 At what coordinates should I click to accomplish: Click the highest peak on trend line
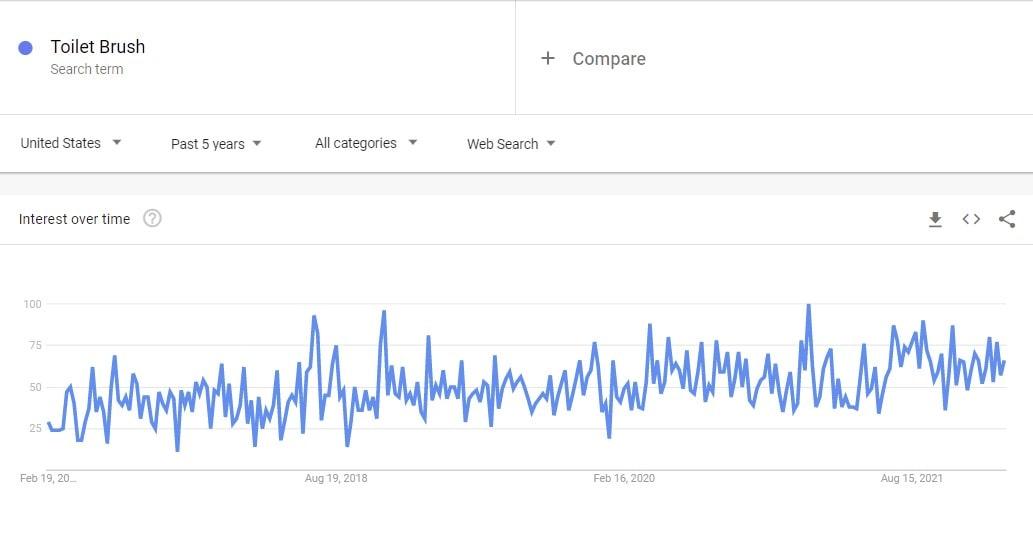808,306
